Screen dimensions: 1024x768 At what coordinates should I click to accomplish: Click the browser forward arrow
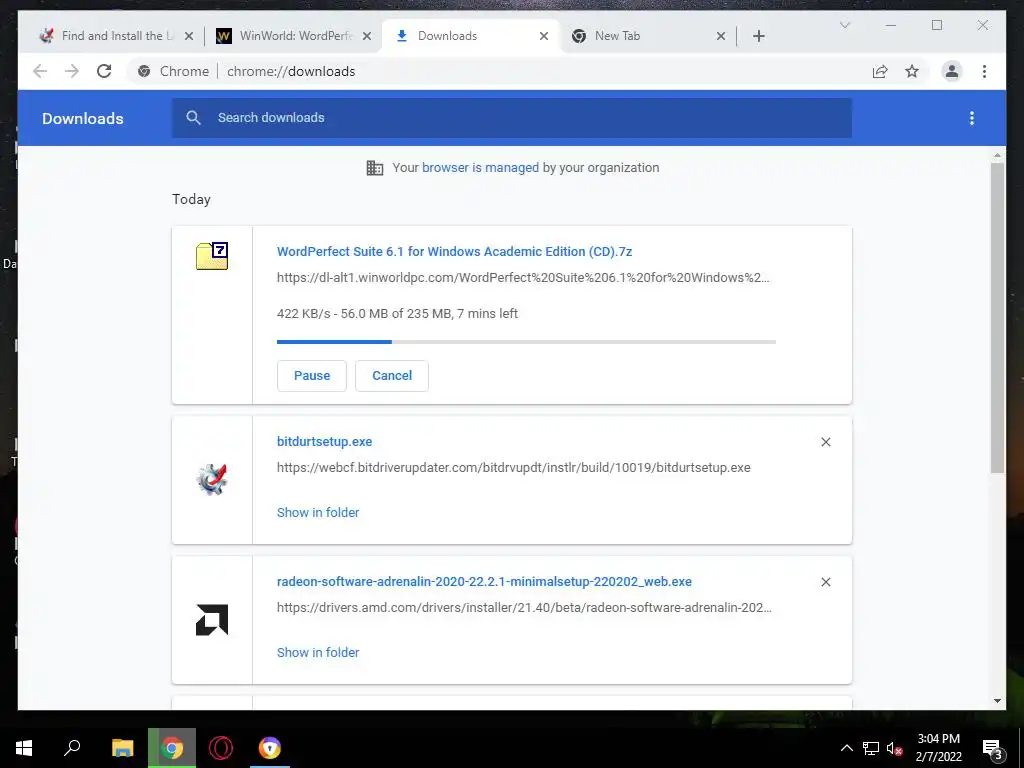(72, 71)
